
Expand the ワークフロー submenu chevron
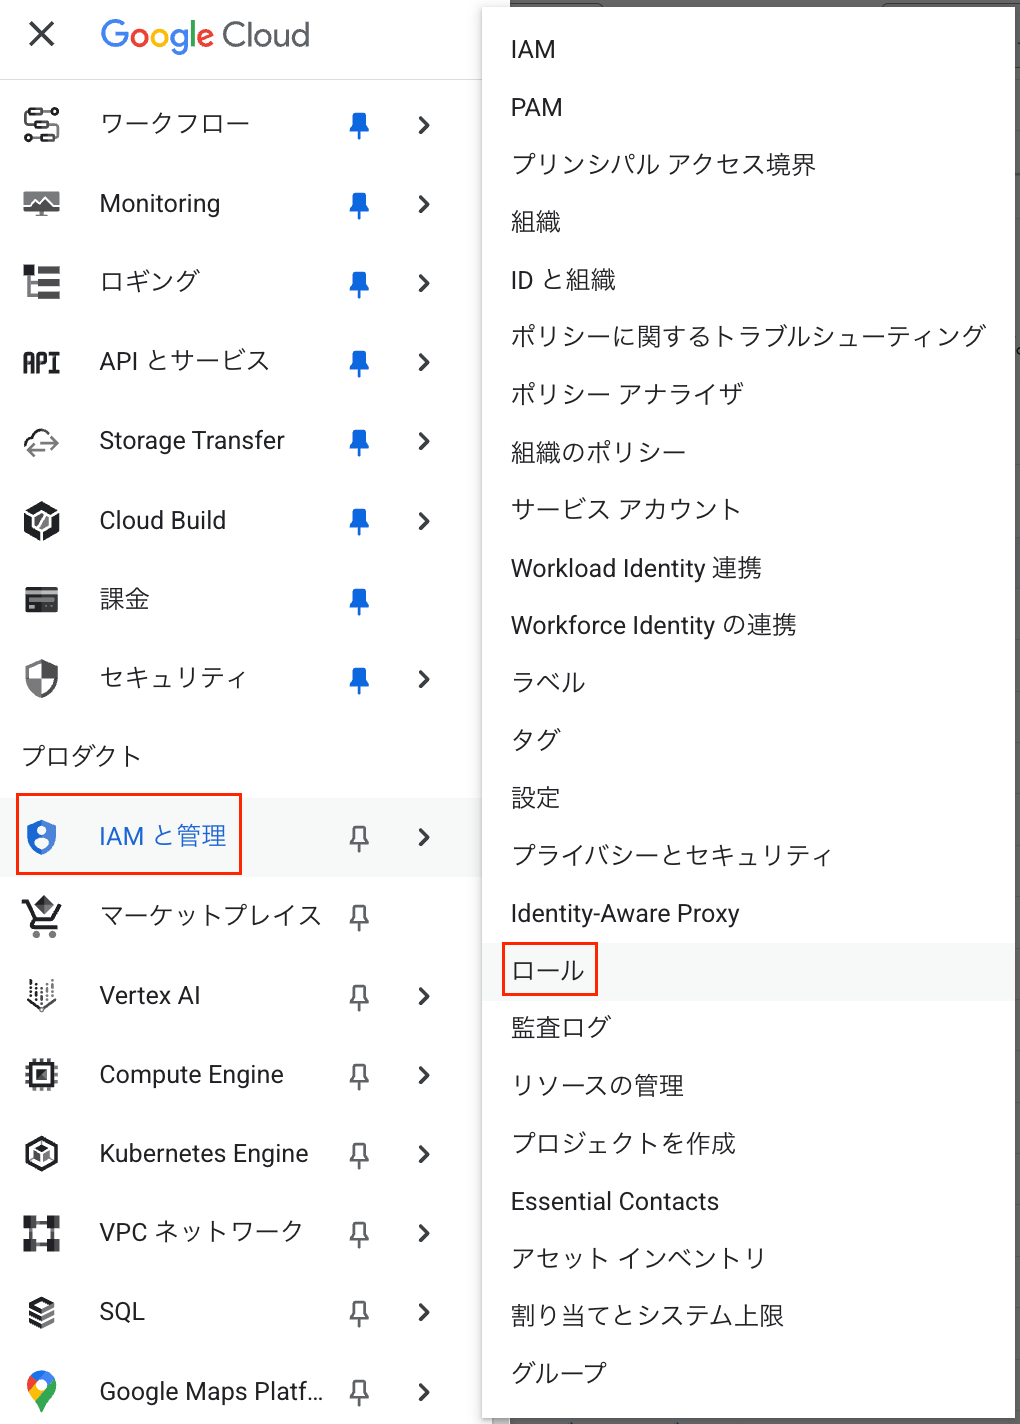[x=424, y=125]
